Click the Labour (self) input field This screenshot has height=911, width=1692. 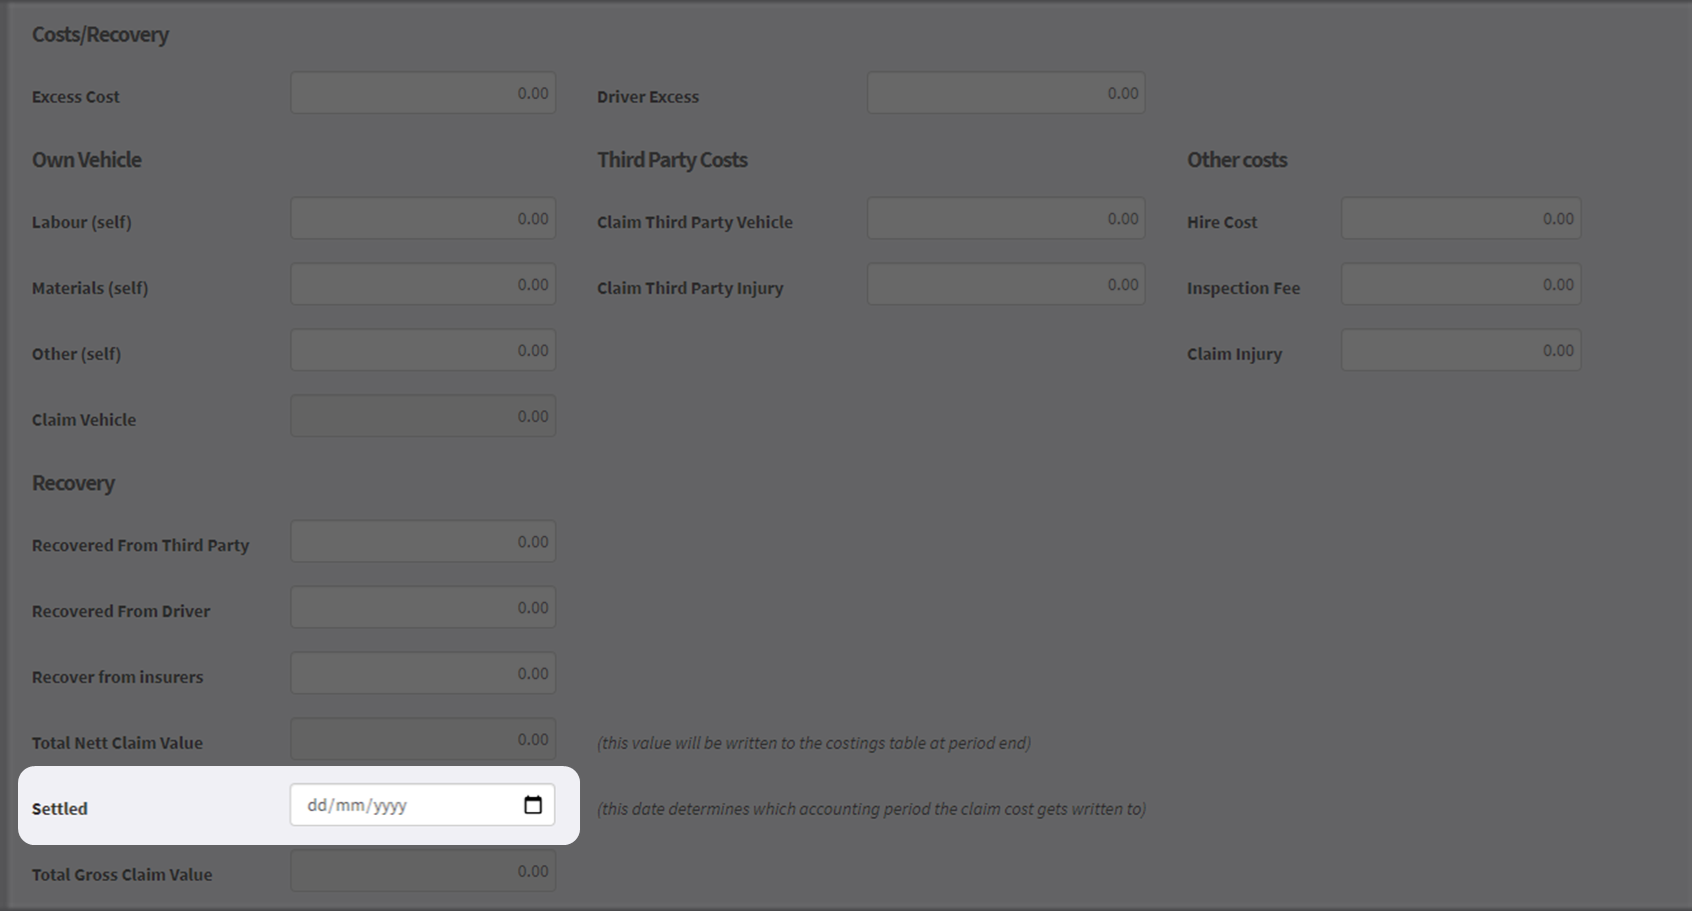click(423, 218)
